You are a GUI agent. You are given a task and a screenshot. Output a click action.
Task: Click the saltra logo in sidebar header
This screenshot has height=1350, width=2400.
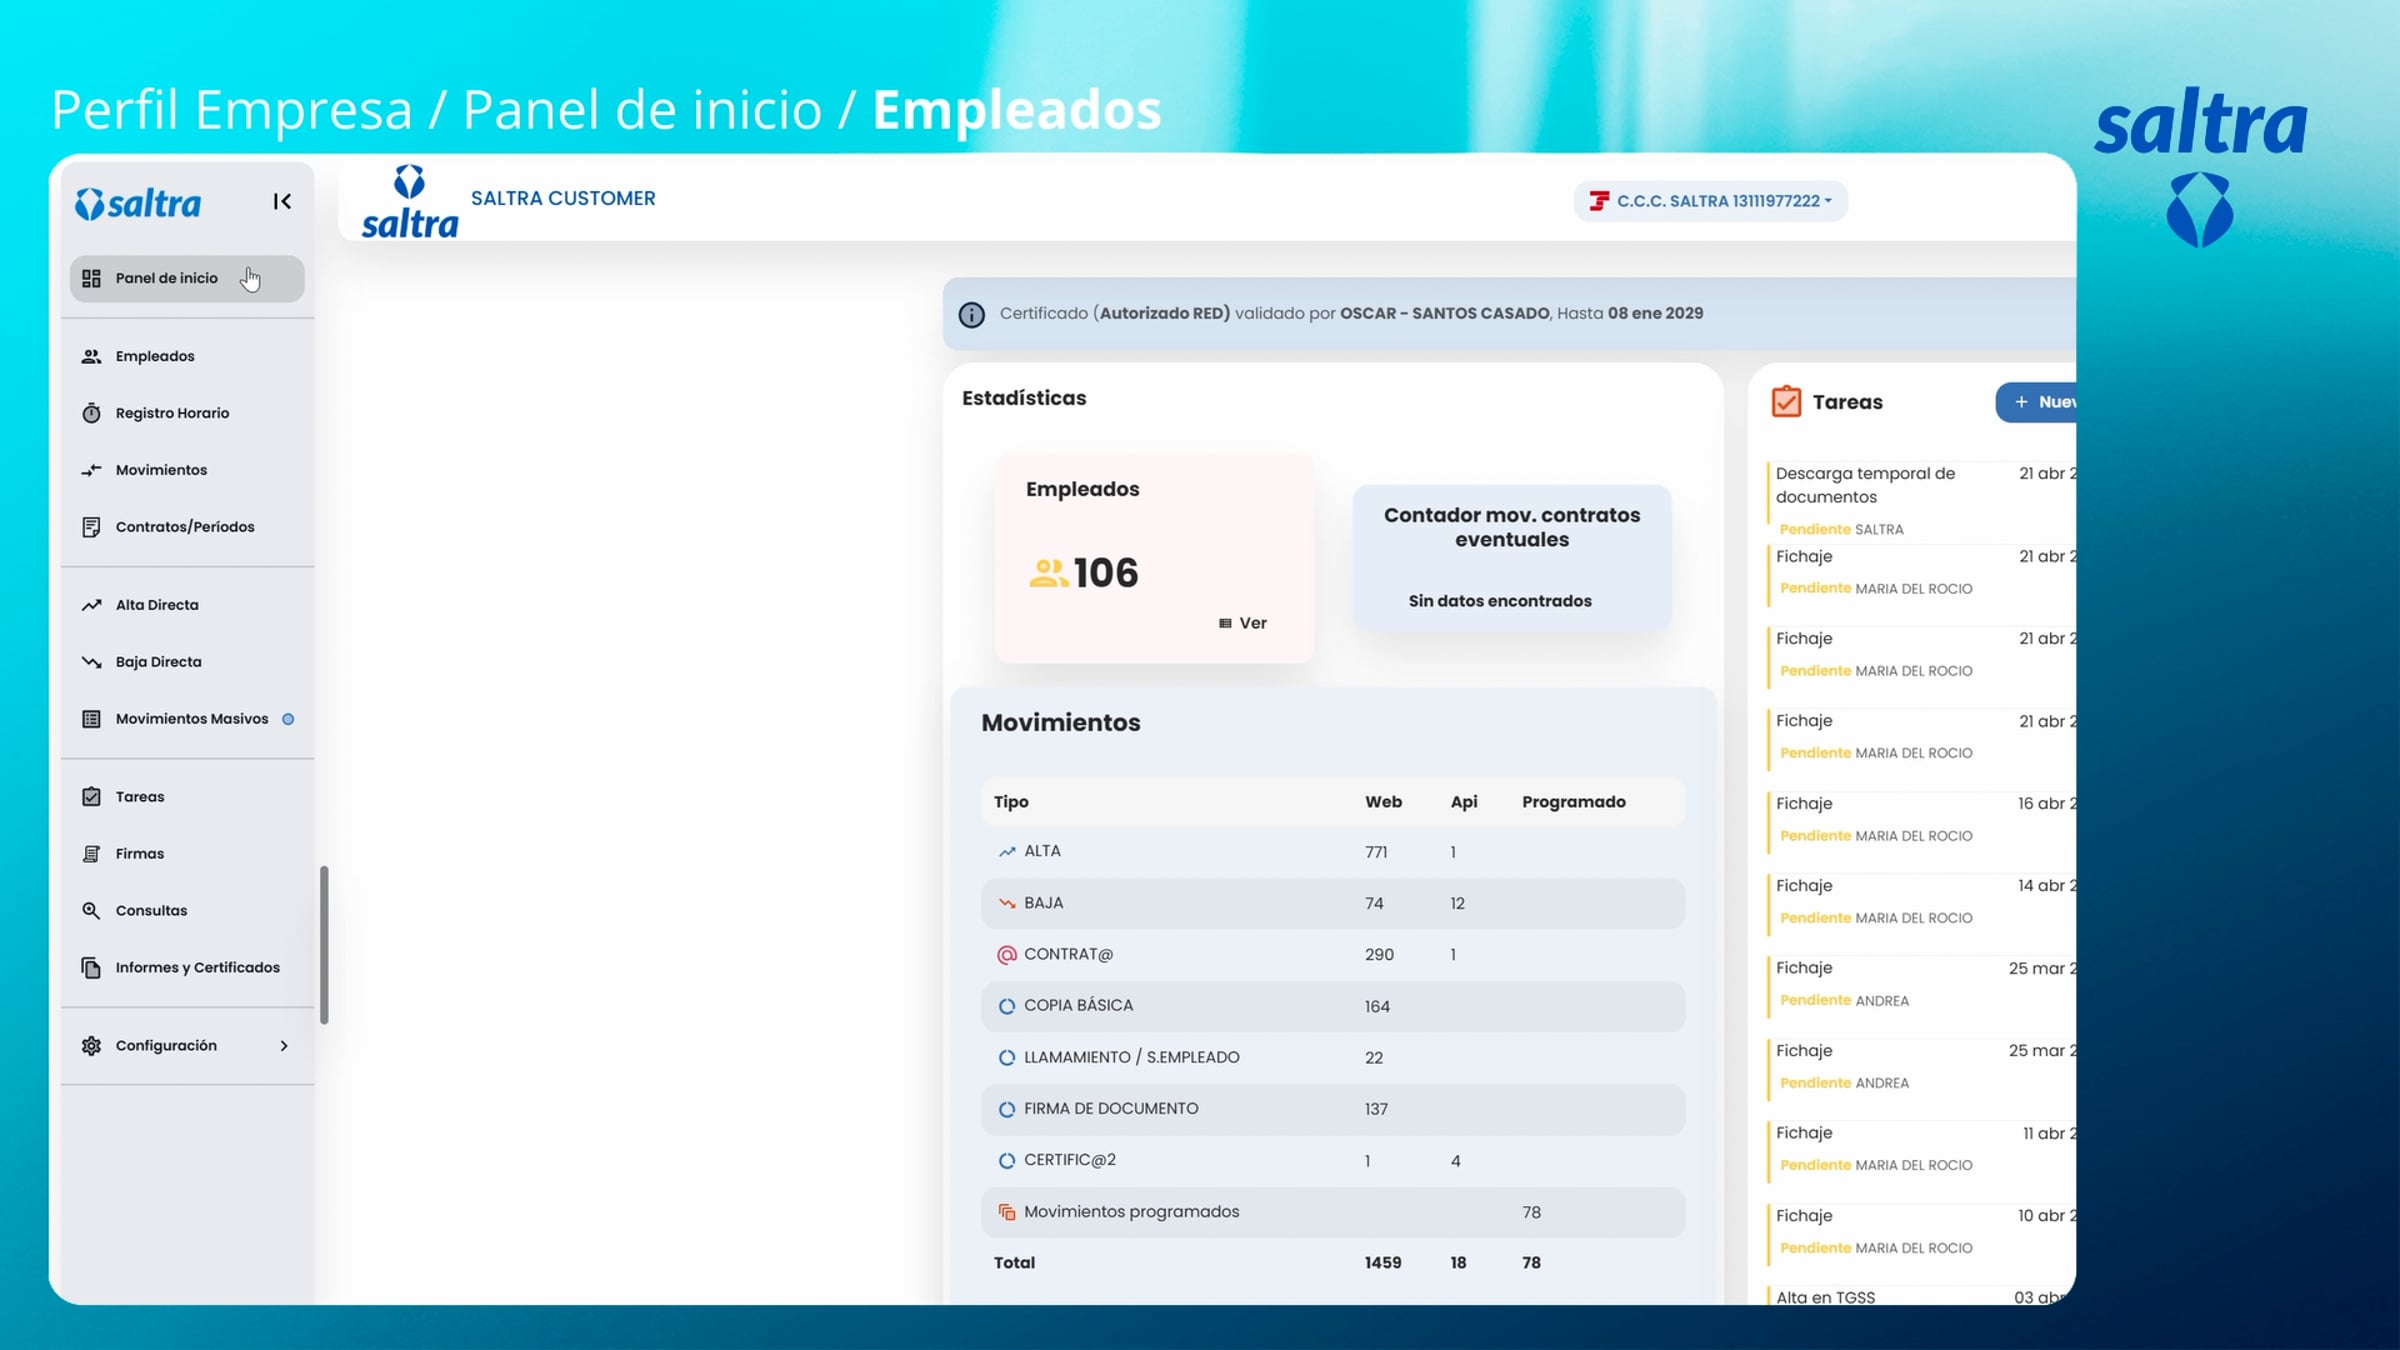click(x=138, y=203)
